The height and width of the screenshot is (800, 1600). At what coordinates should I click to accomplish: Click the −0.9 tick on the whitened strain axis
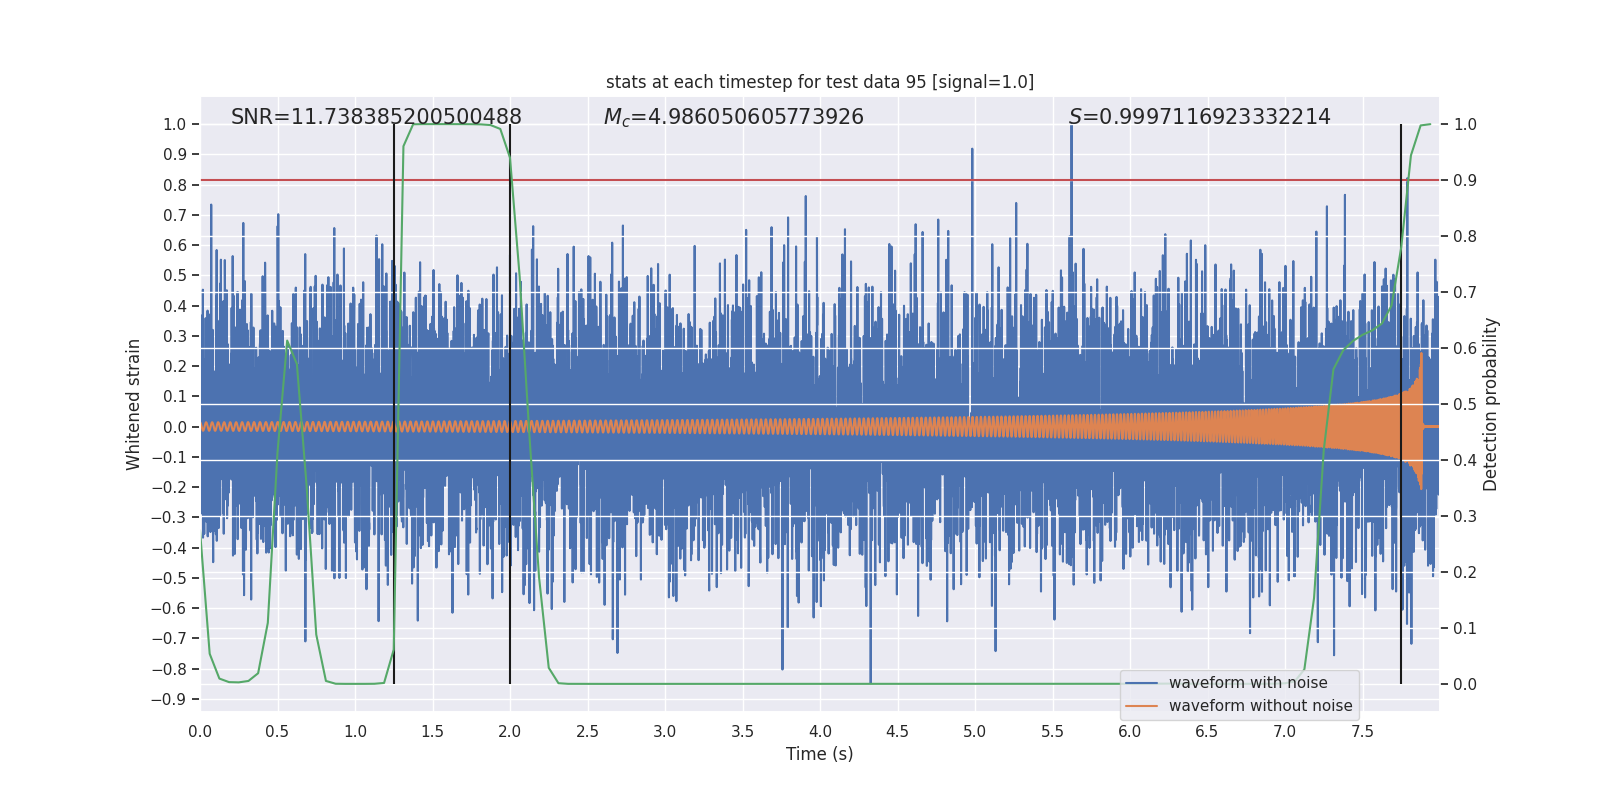(x=169, y=699)
